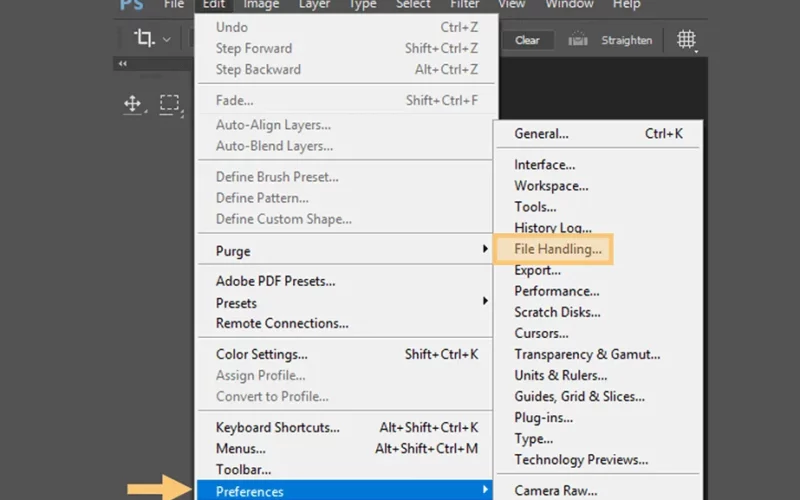Open Workspace... preferences
800x500 pixels.
[x=598, y=186]
